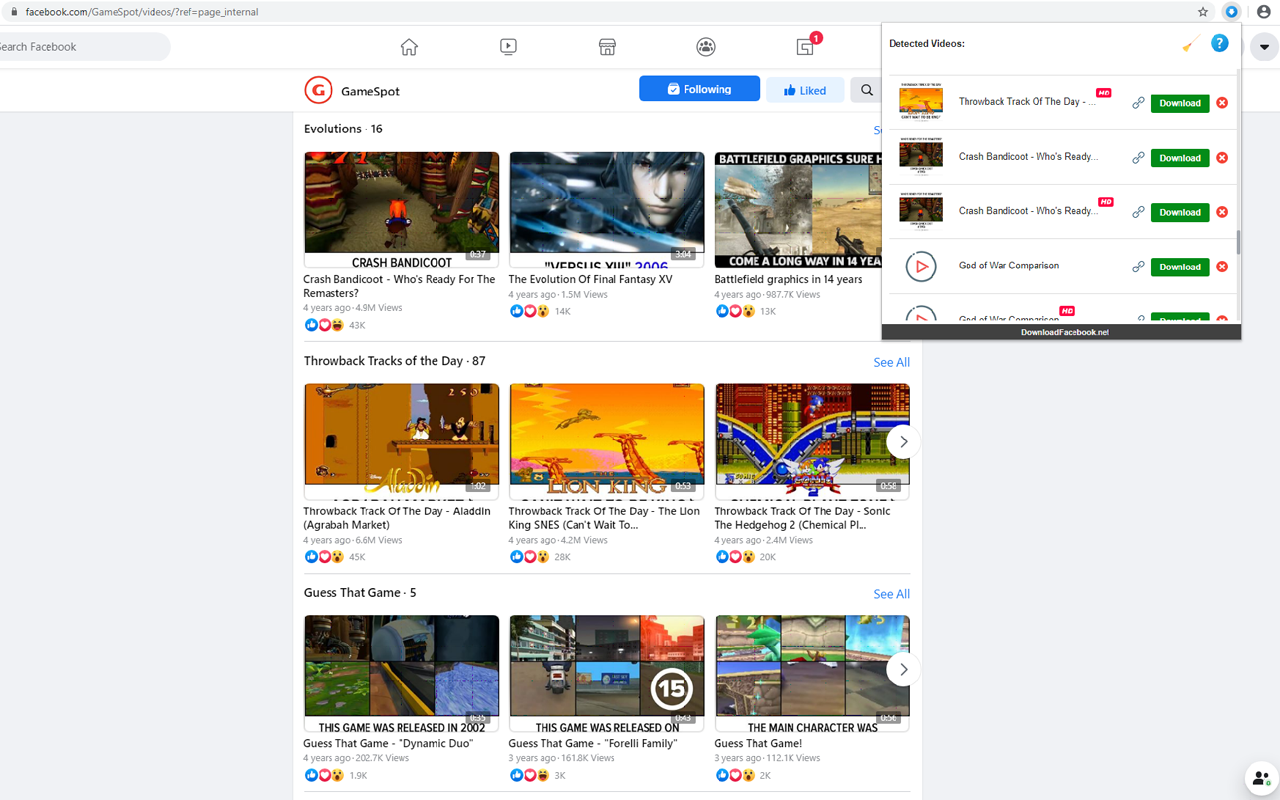This screenshot has width=1280, height=800.
Task: Remove fully visible God of War Comparison row
Action: pyautogui.click(x=1222, y=267)
